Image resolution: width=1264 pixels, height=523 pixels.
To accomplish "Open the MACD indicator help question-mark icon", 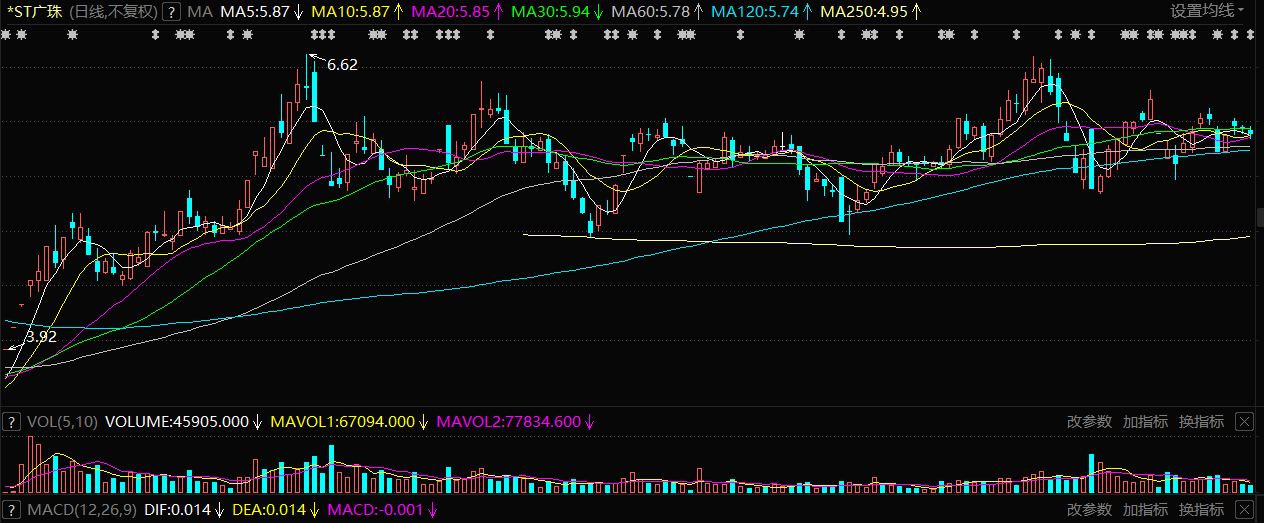I will pyautogui.click(x=12, y=511).
